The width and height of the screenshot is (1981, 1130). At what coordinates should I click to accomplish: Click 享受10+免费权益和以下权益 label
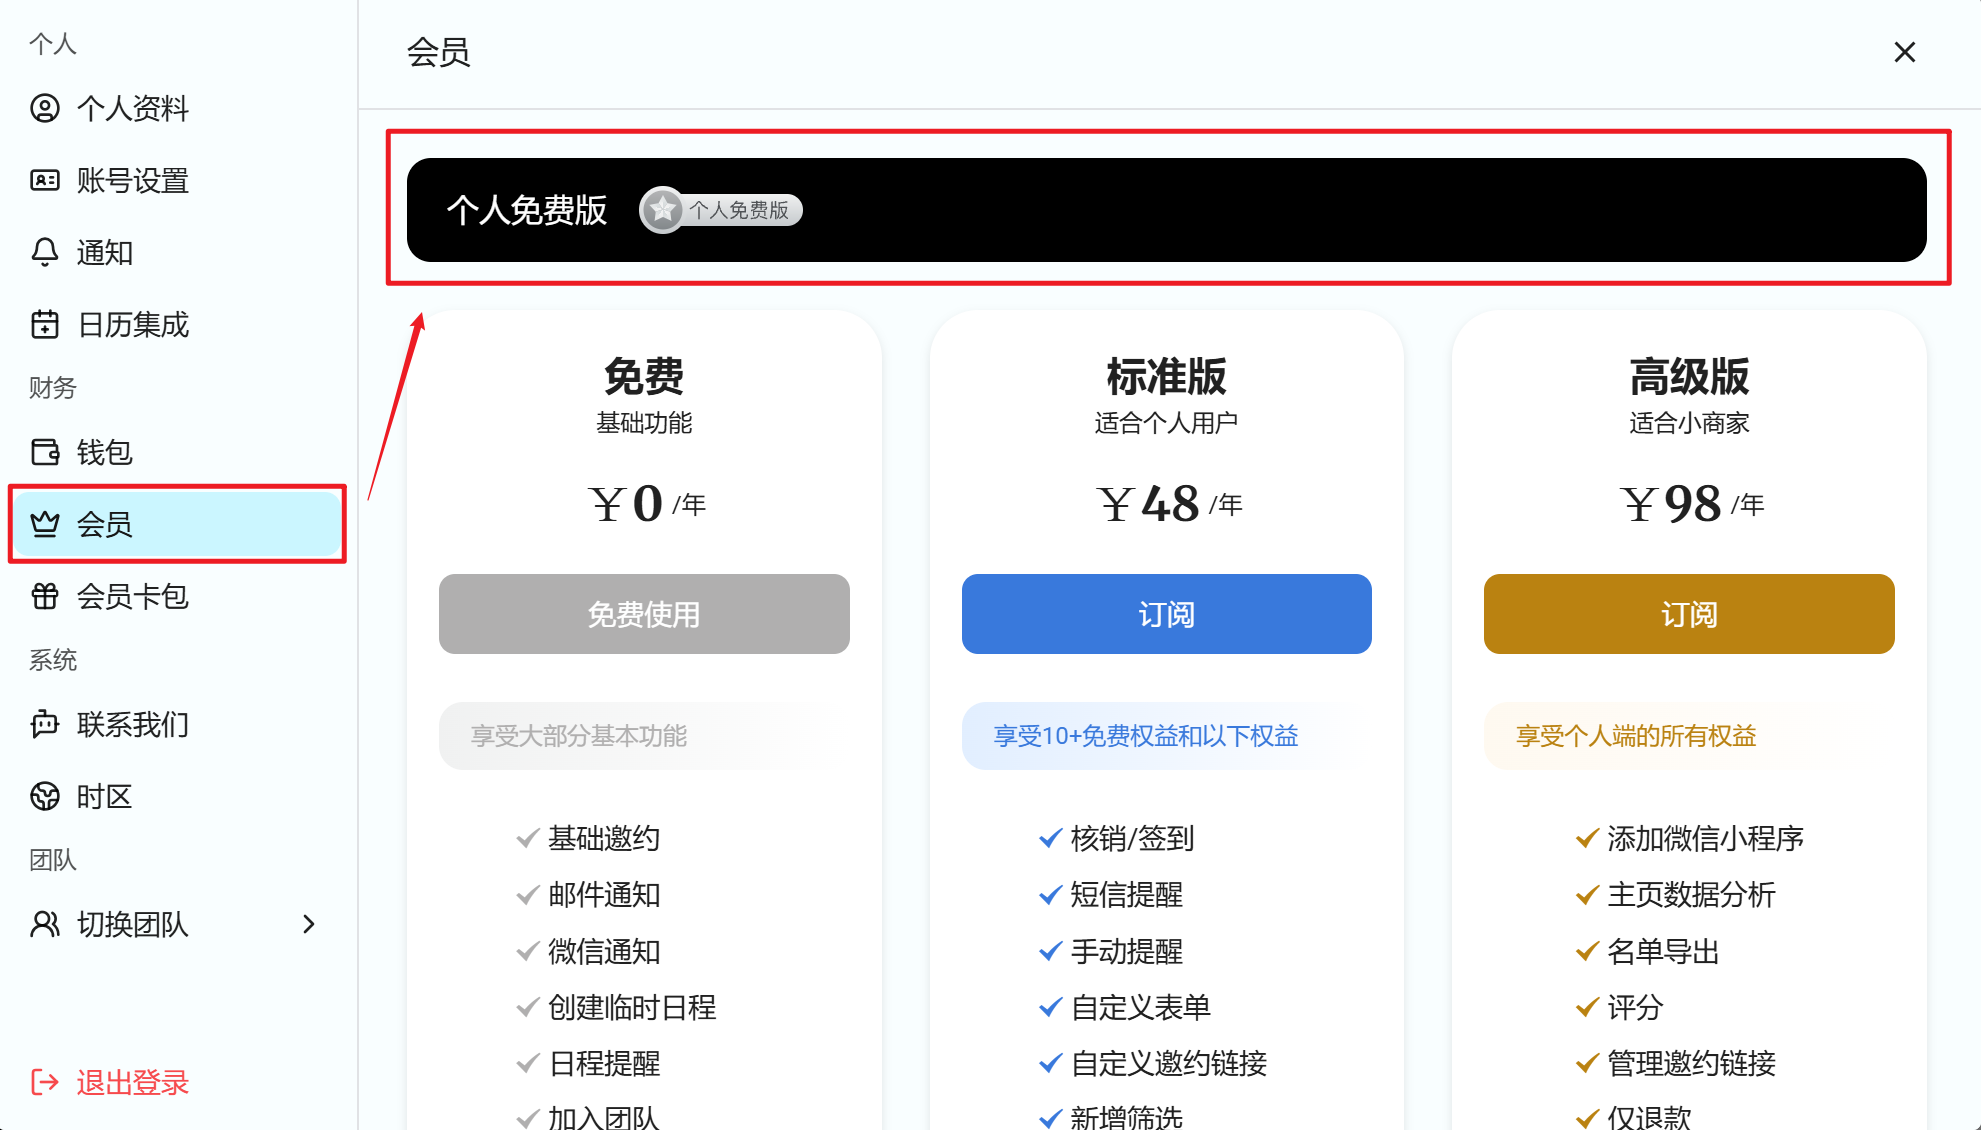[1146, 736]
